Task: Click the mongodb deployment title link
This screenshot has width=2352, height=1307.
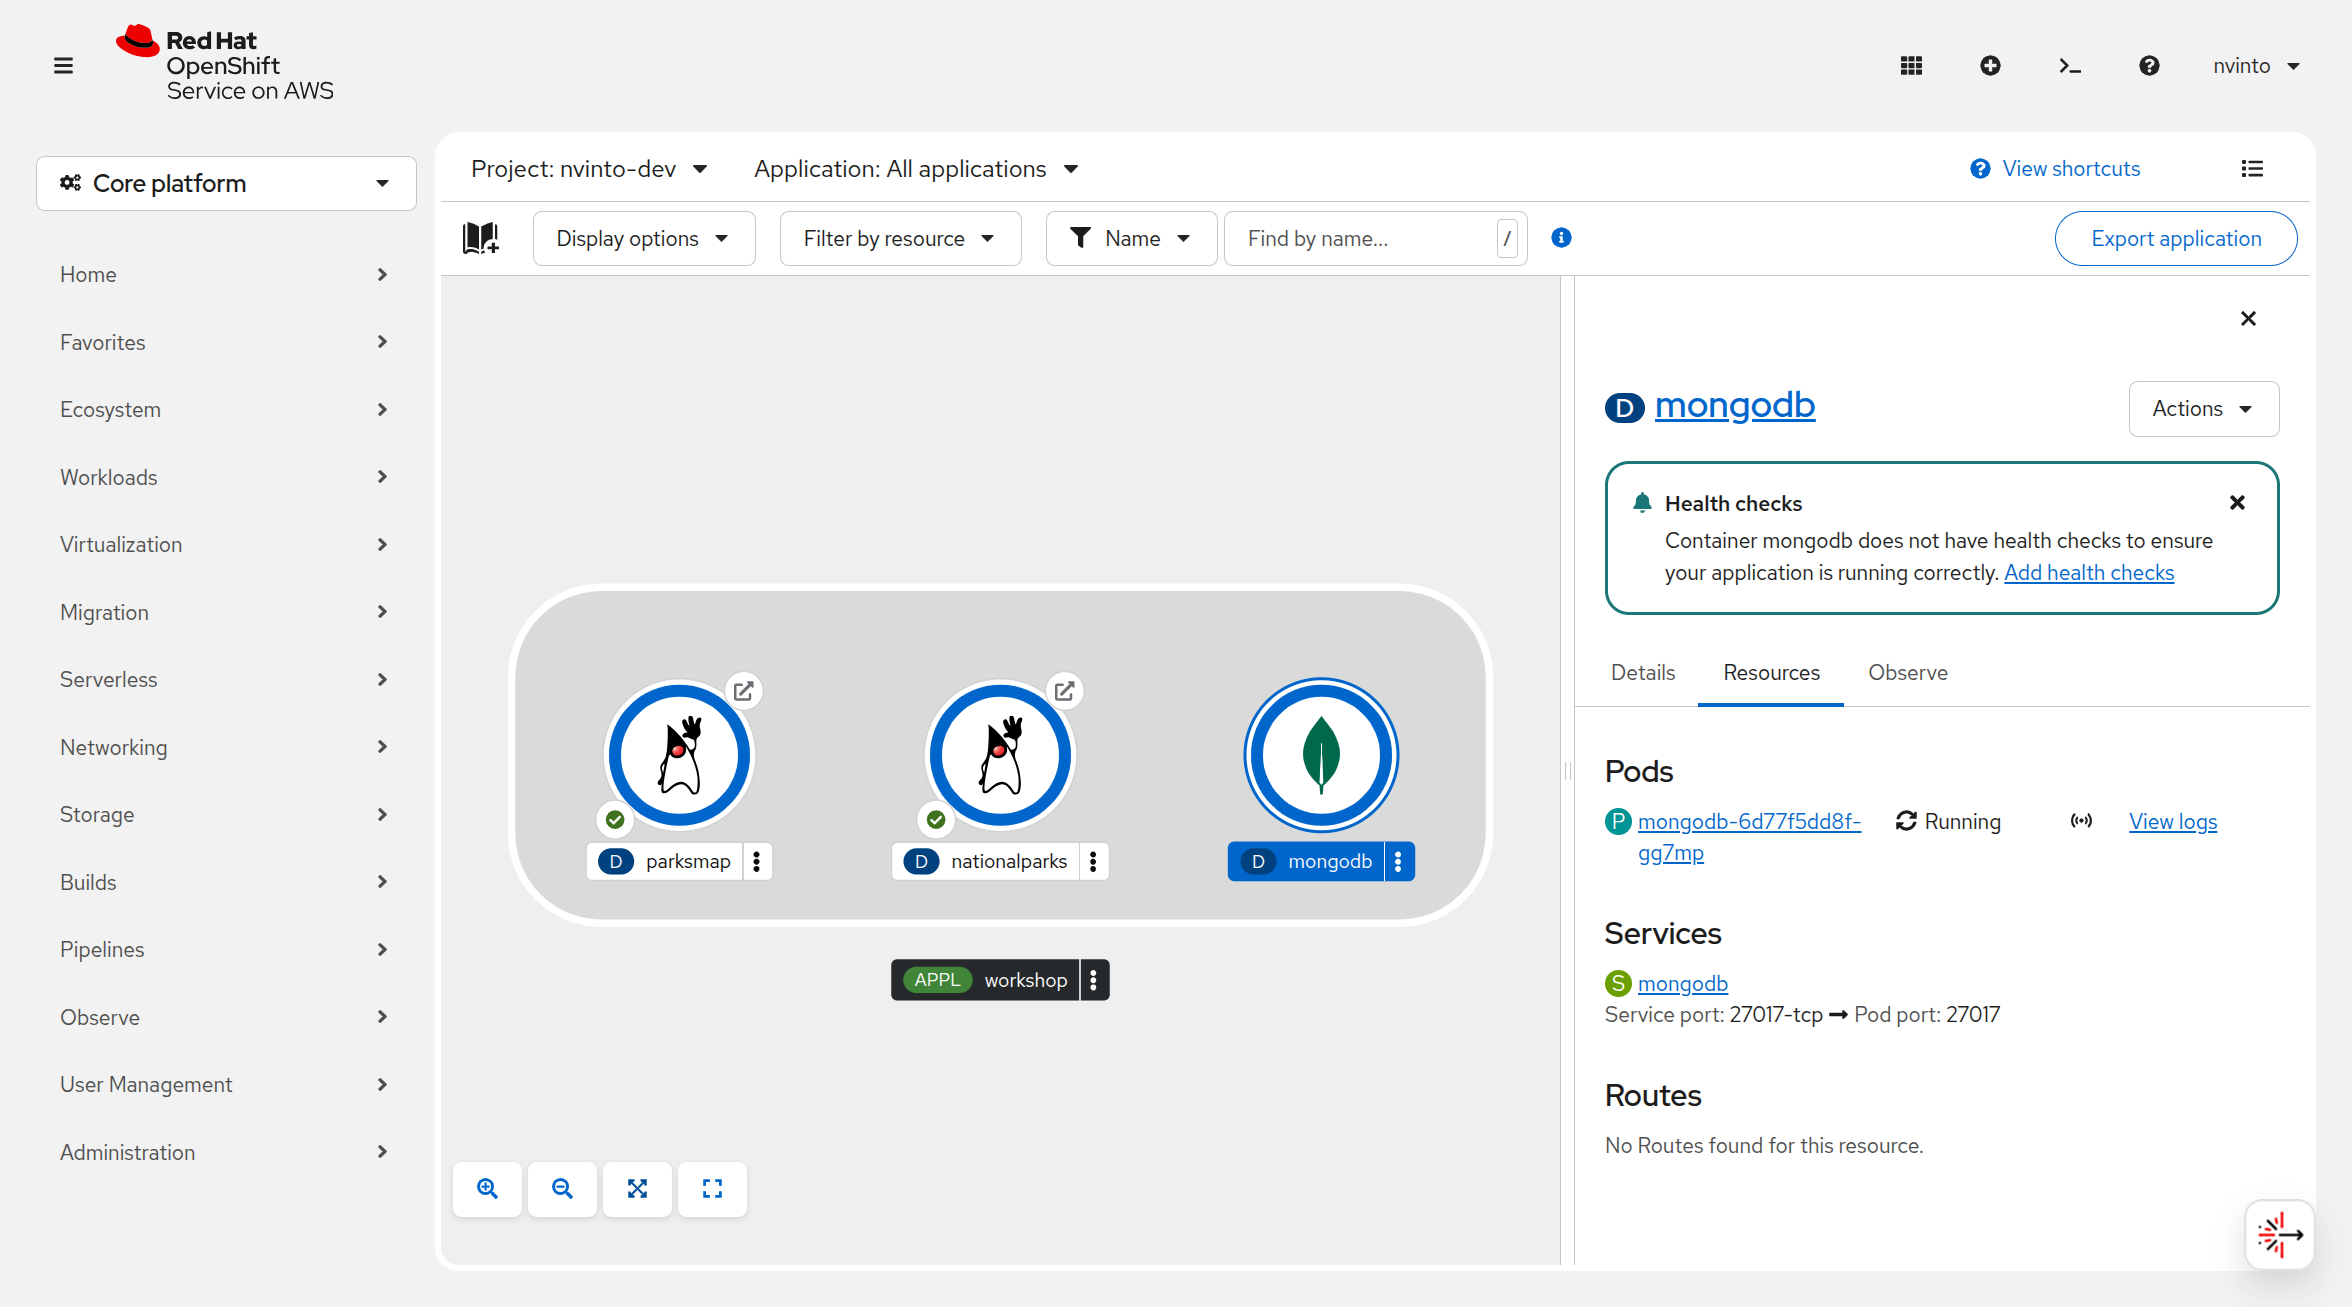Action: pyautogui.click(x=1734, y=405)
